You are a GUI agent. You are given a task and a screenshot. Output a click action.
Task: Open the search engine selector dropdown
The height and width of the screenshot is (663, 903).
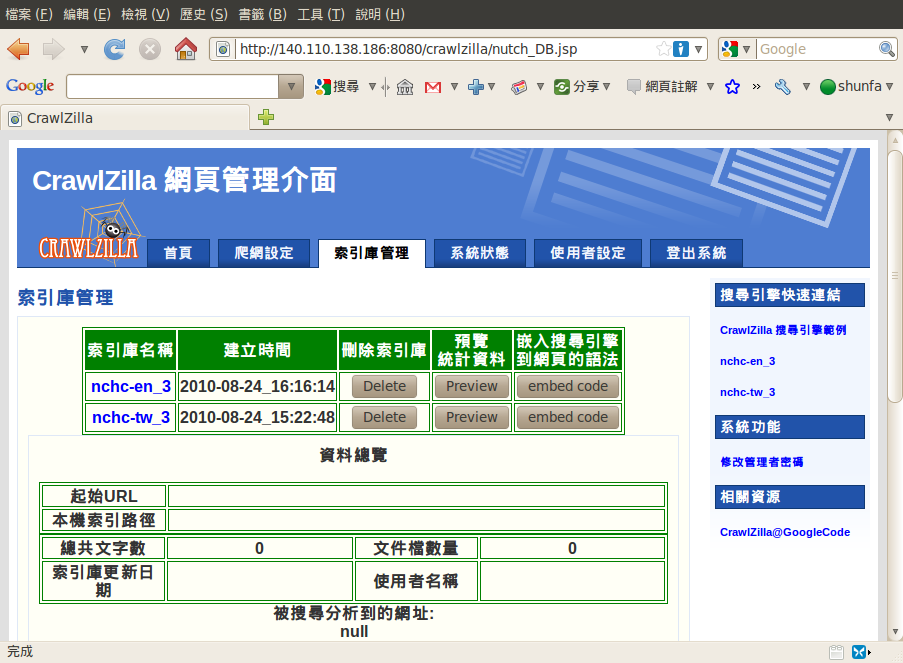(746, 49)
